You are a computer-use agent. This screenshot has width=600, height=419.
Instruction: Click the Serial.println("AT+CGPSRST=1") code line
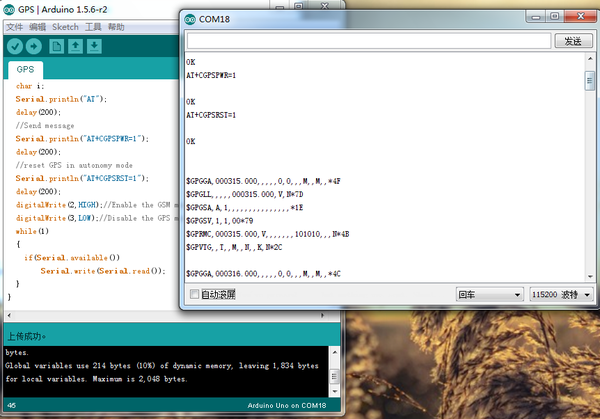click(x=82, y=178)
